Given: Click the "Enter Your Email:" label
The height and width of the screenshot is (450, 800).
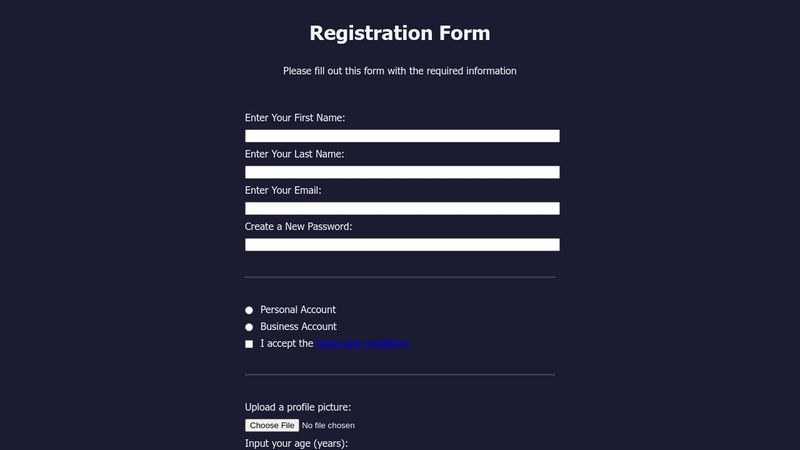Looking at the screenshot, I should (x=283, y=190).
